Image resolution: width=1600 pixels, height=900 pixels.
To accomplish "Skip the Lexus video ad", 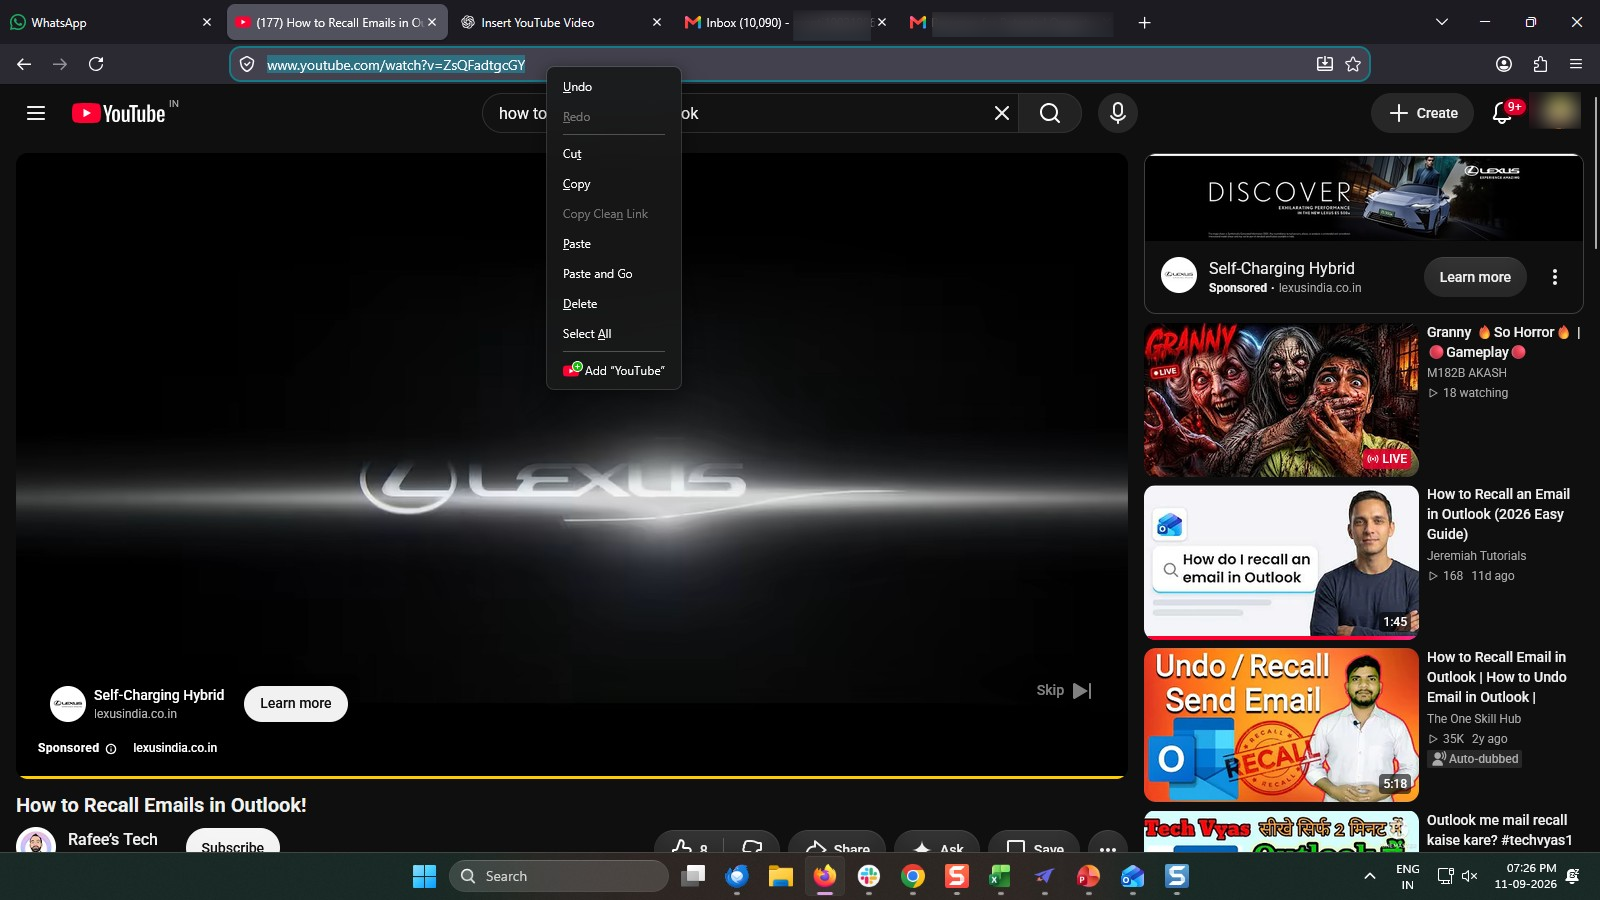I will 1064,690.
